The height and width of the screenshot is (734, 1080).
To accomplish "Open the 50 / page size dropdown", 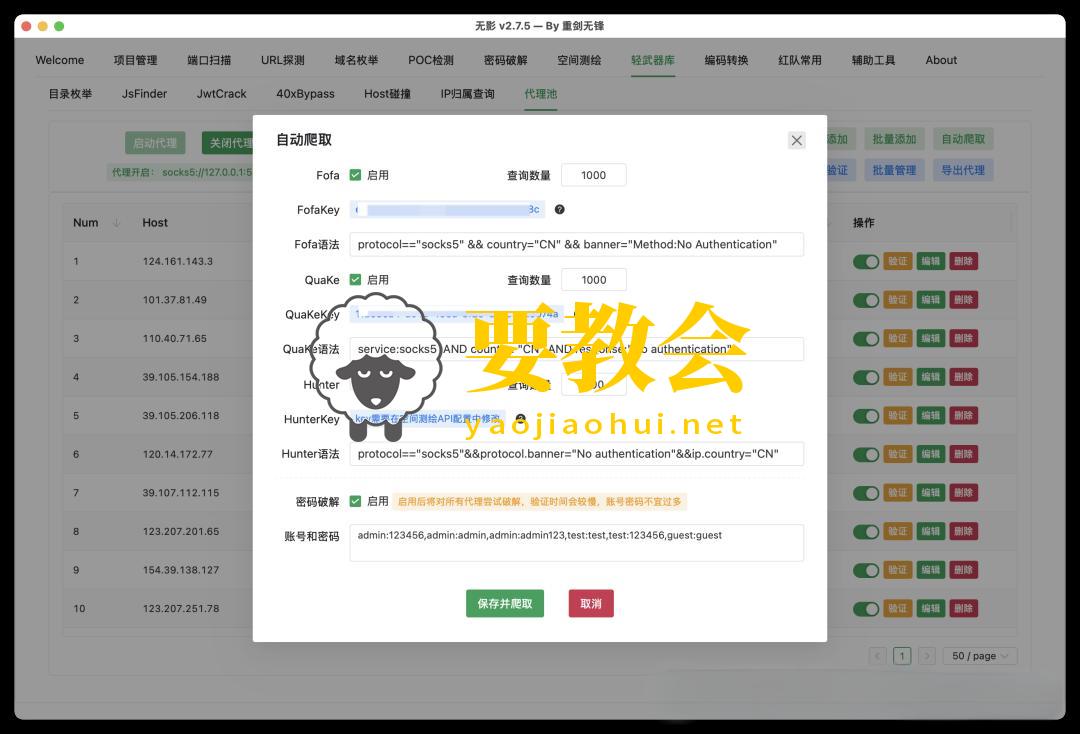I will (x=980, y=656).
